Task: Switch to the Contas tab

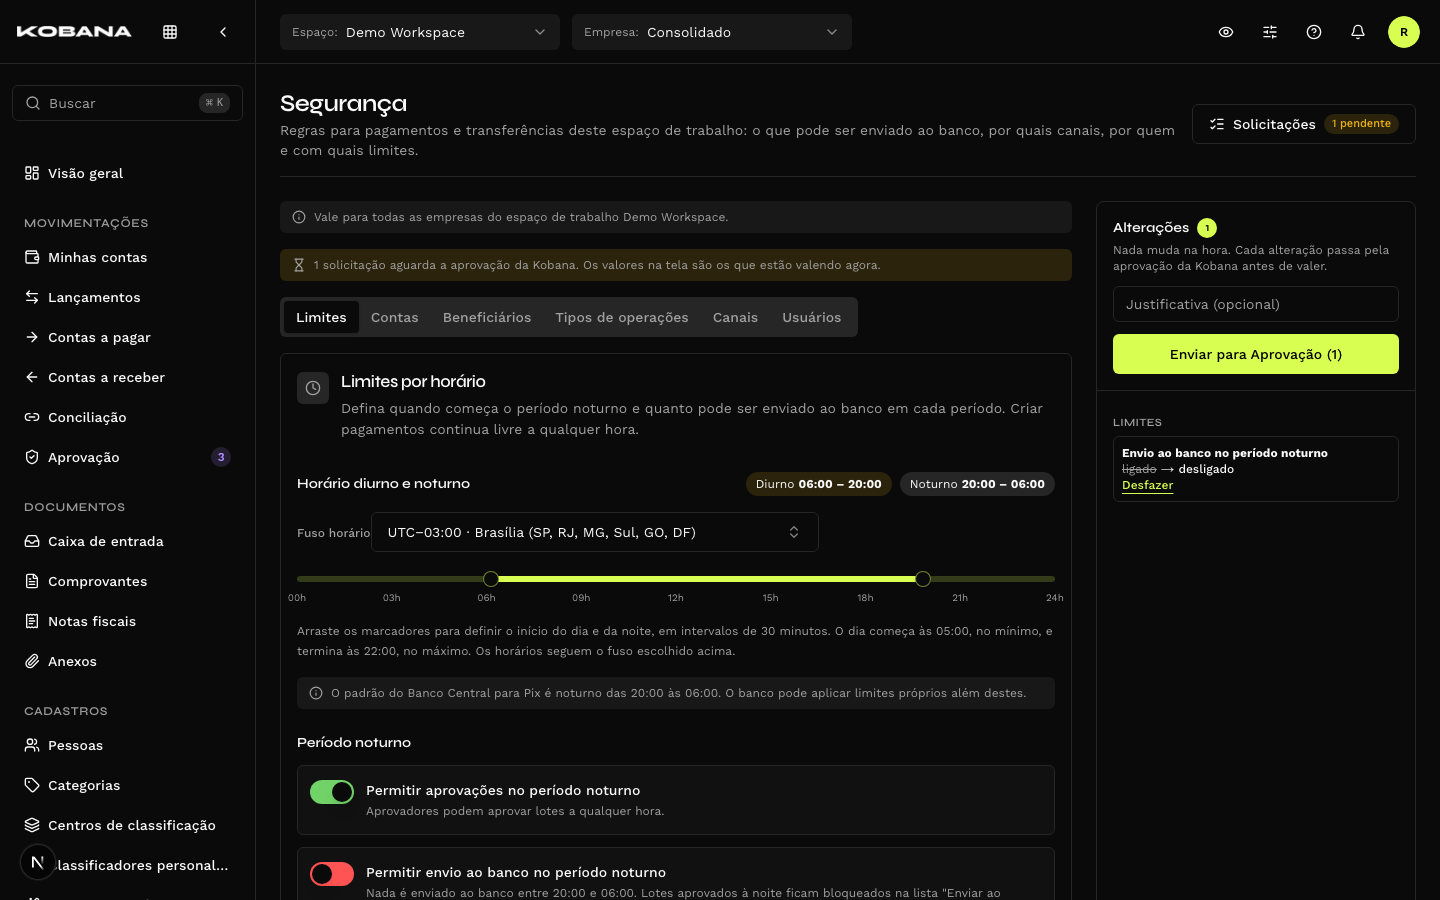Action: (x=395, y=317)
